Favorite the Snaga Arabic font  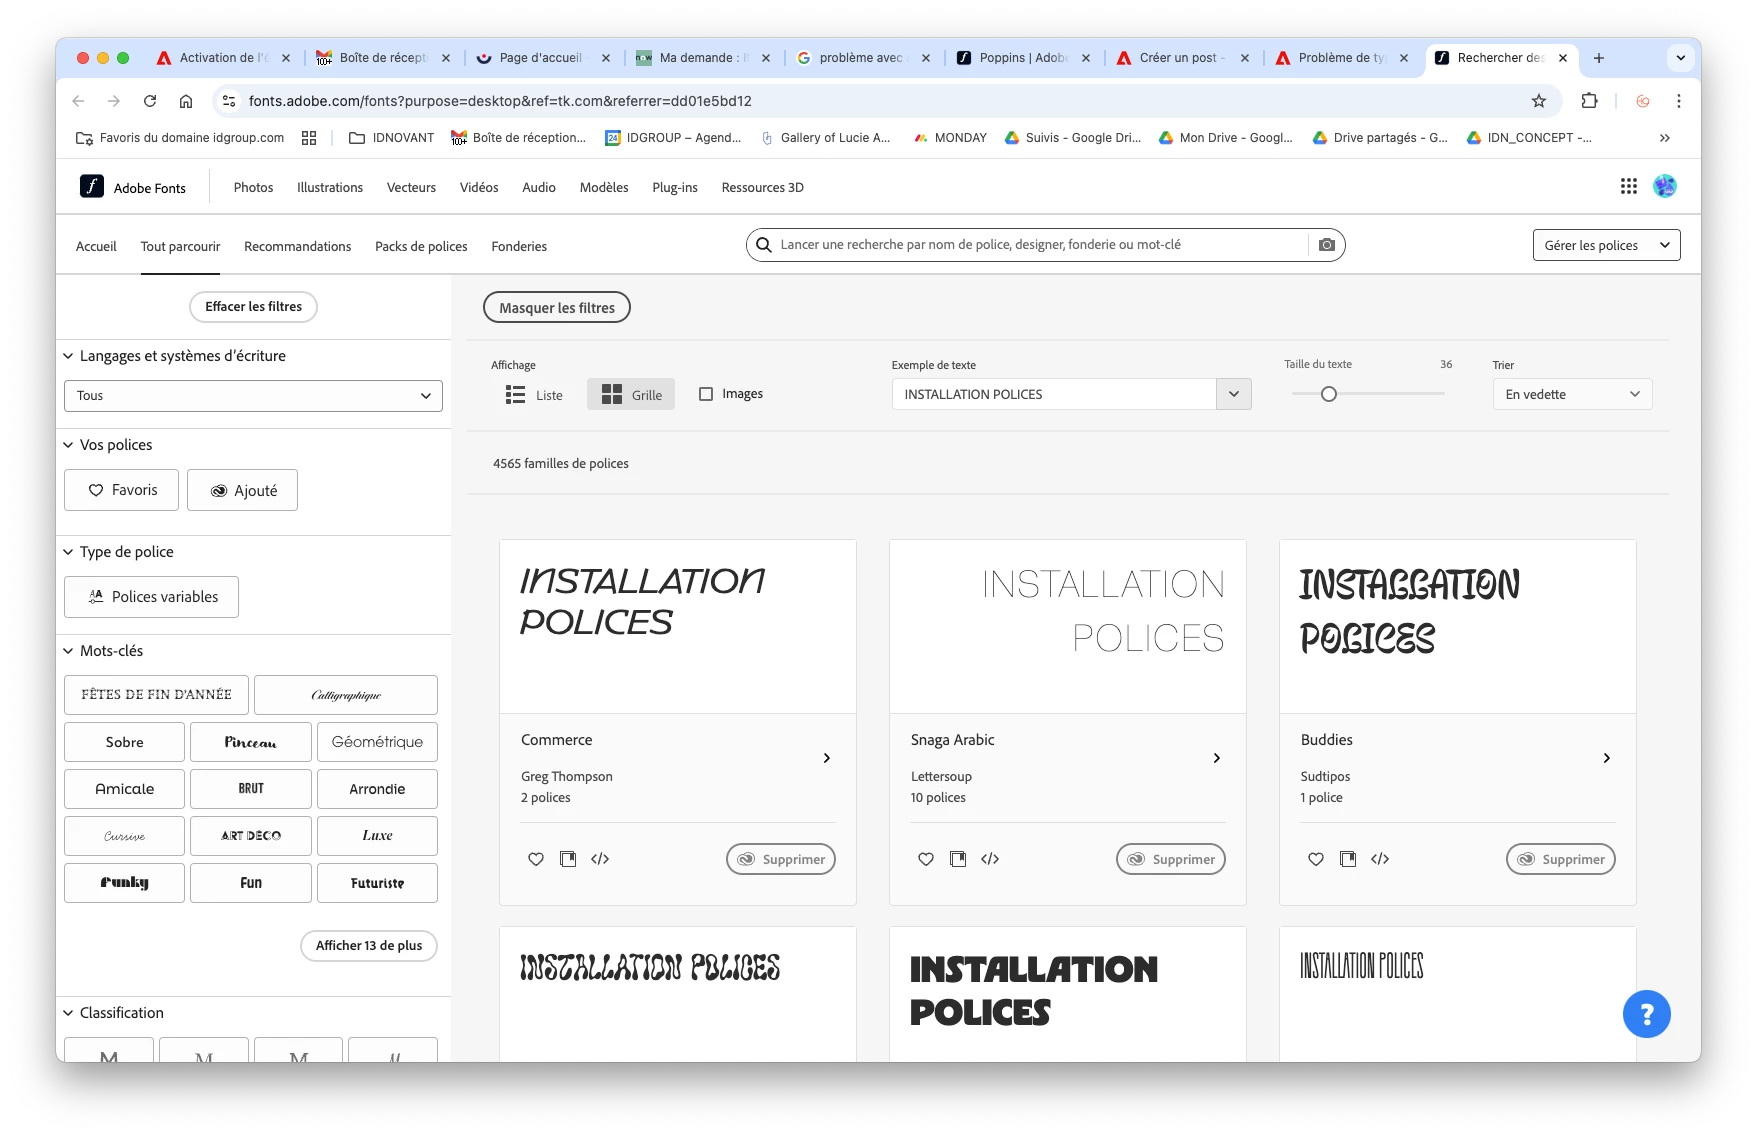926,859
